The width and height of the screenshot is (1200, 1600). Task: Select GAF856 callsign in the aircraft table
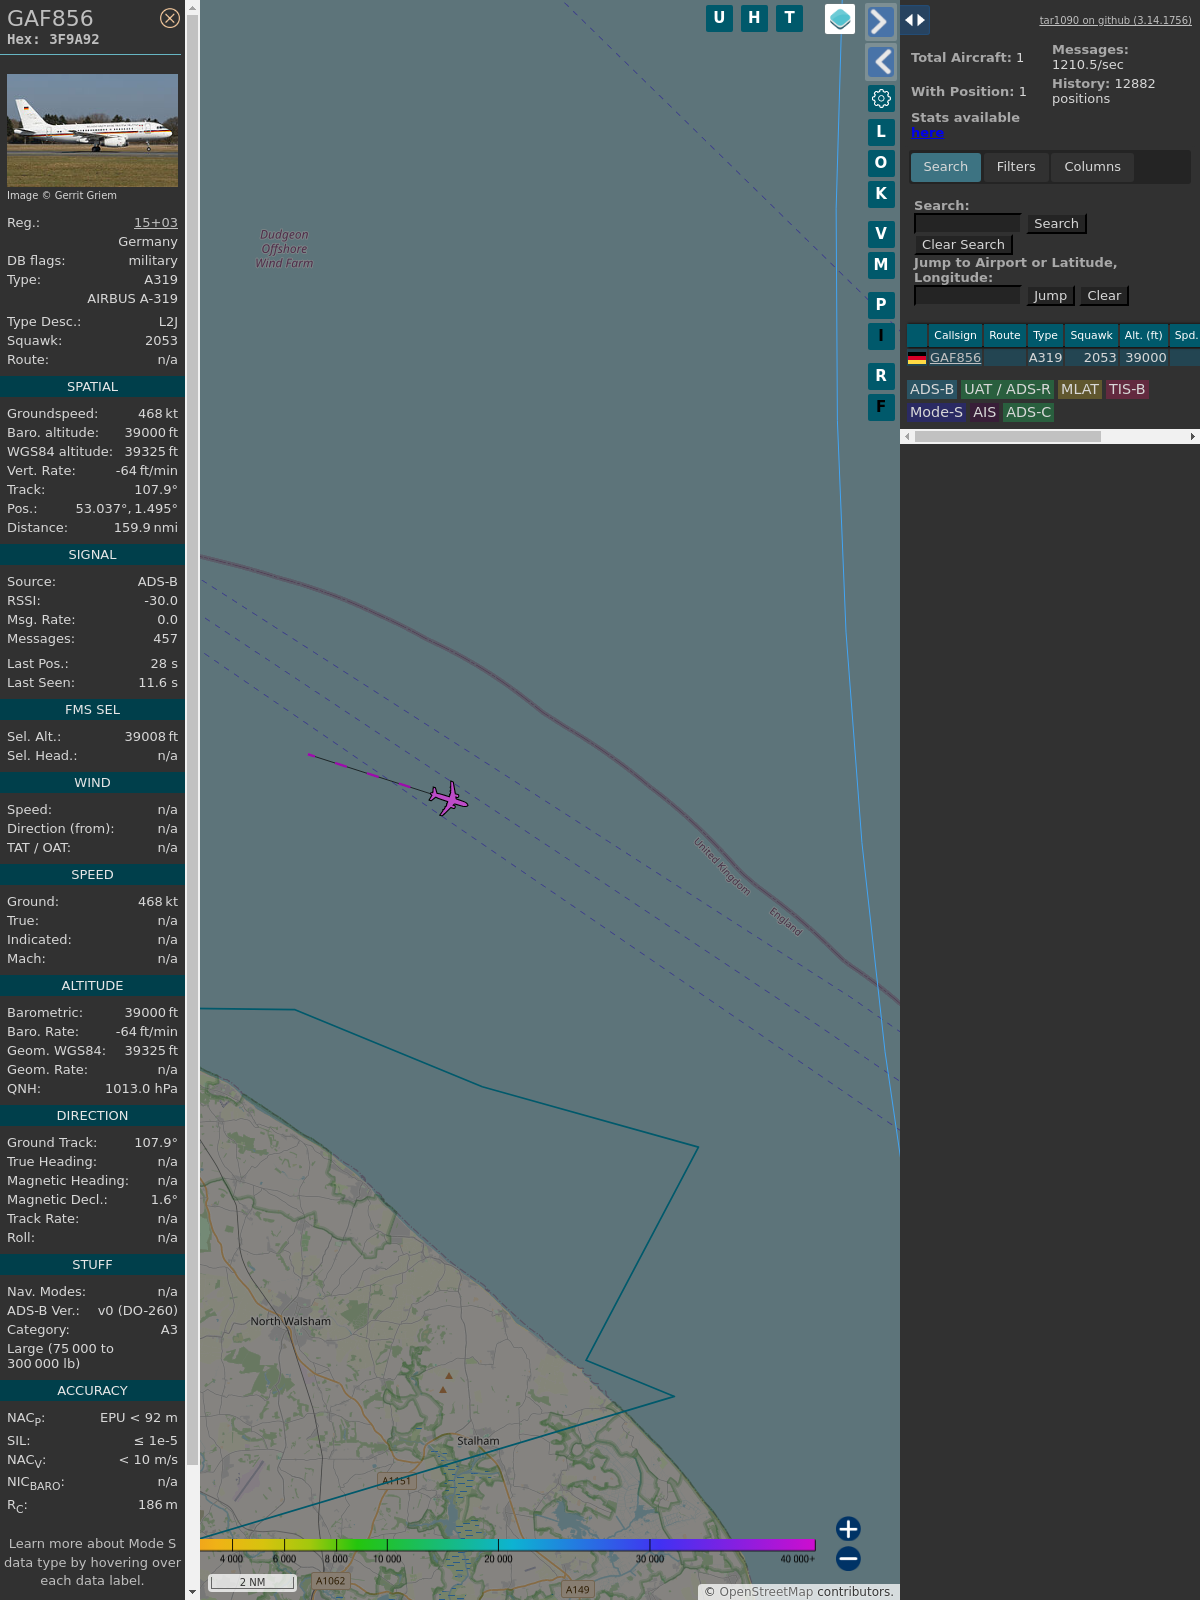coord(955,358)
